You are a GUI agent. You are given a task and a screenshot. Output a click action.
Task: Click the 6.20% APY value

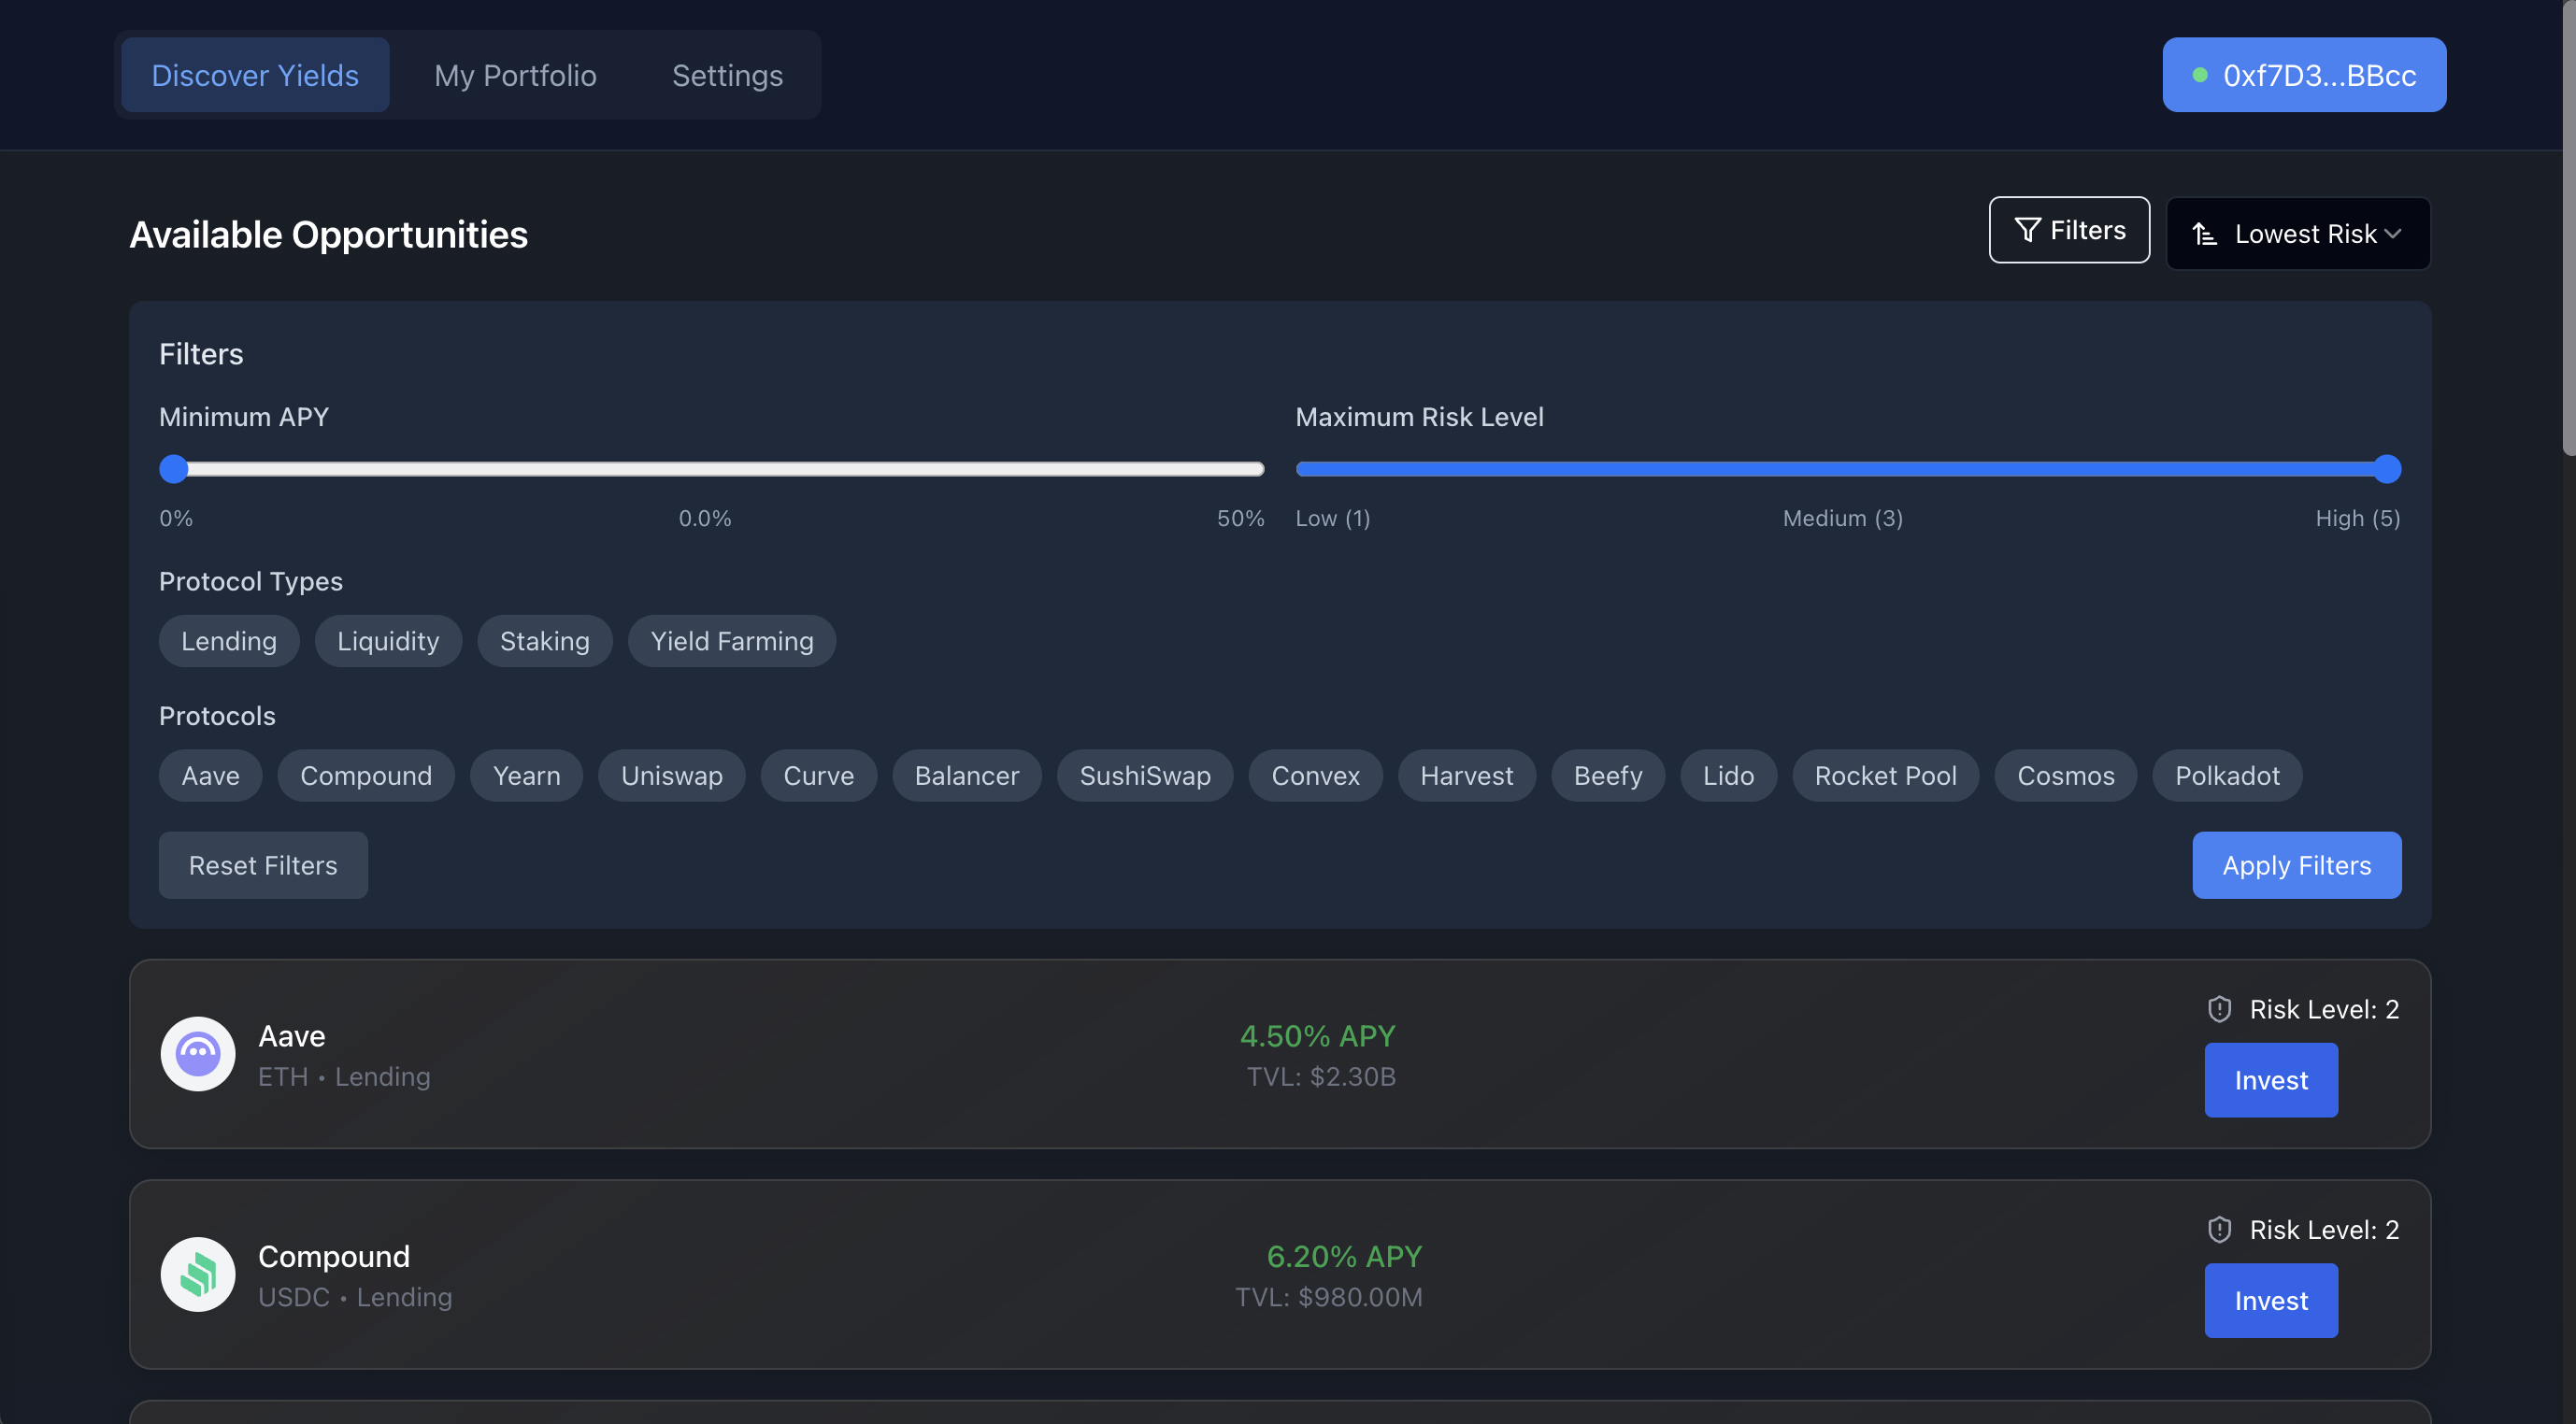pos(1344,1256)
